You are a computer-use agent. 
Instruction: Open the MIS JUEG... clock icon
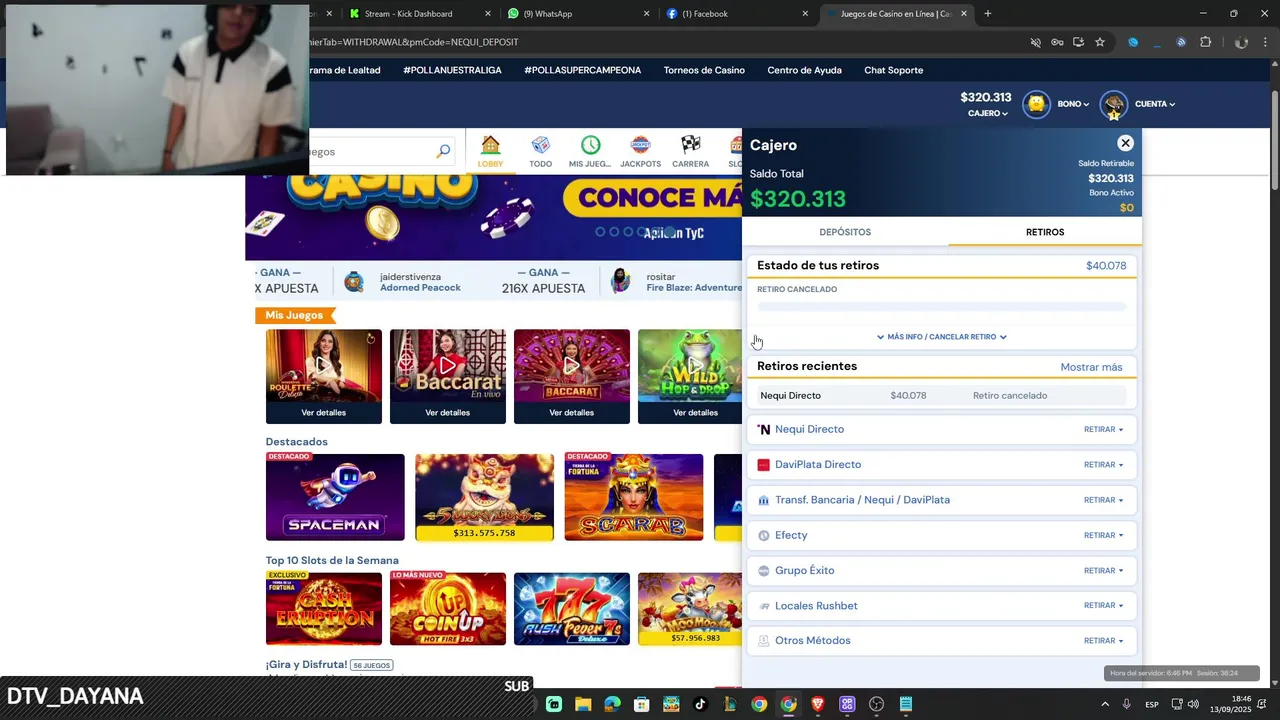point(590,145)
